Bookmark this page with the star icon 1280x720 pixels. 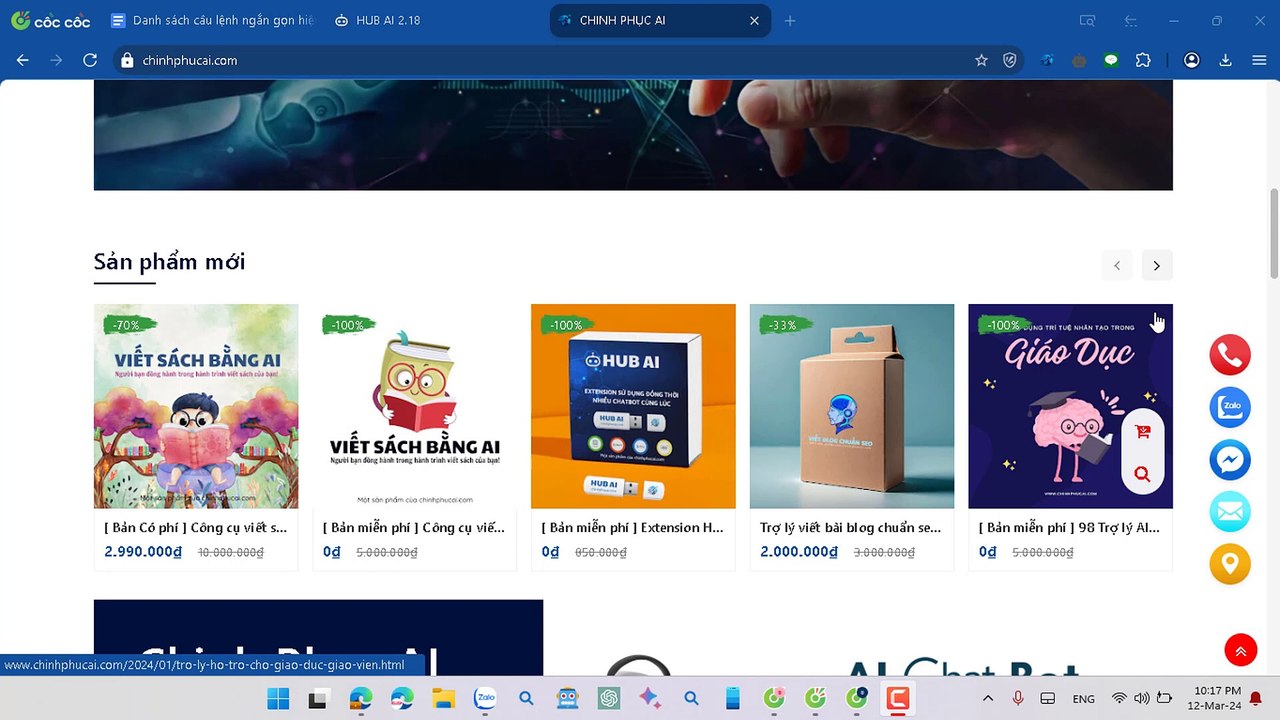pyautogui.click(x=981, y=60)
